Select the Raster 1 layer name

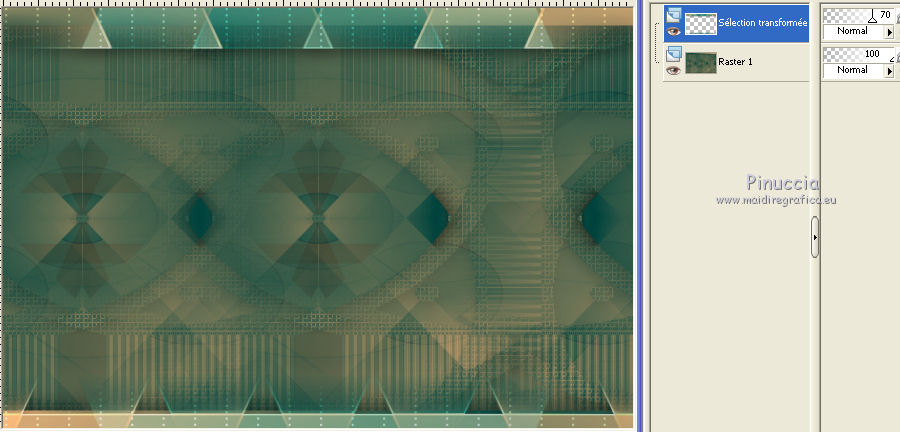point(735,62)
